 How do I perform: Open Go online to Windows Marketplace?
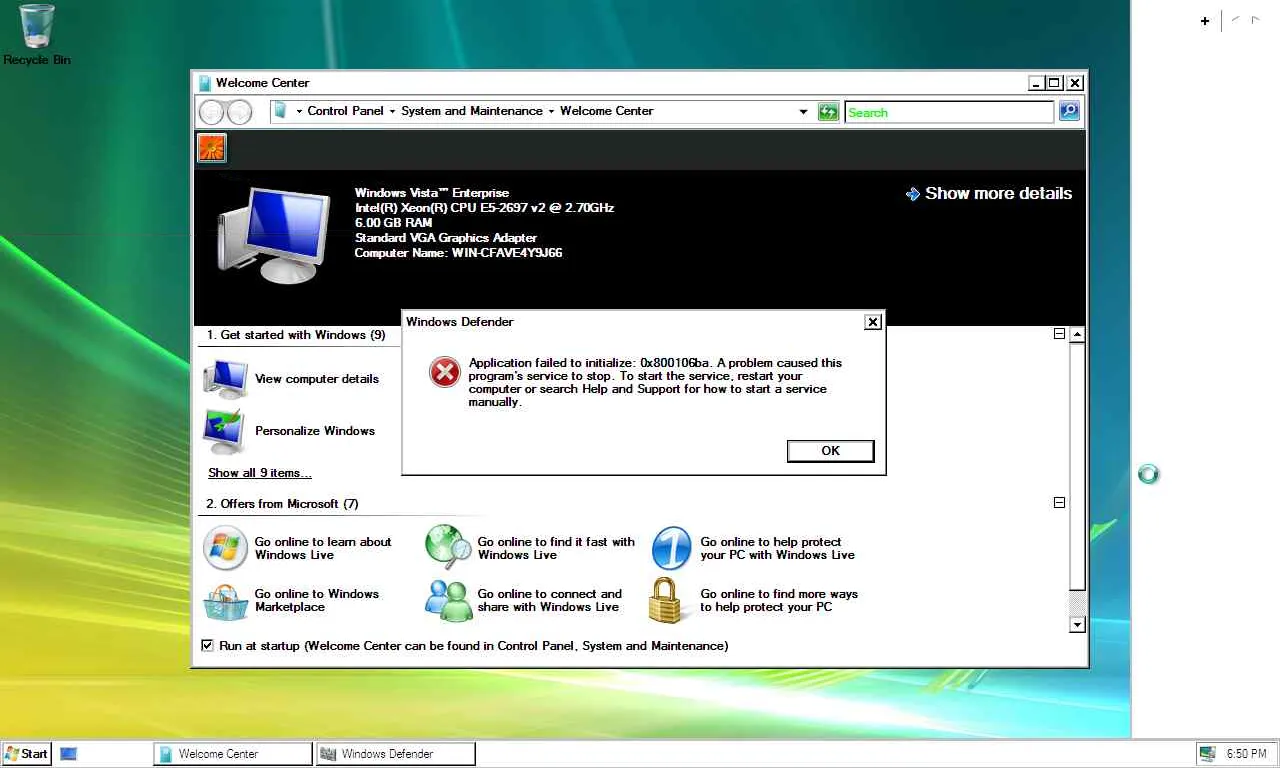pos(316,600)
